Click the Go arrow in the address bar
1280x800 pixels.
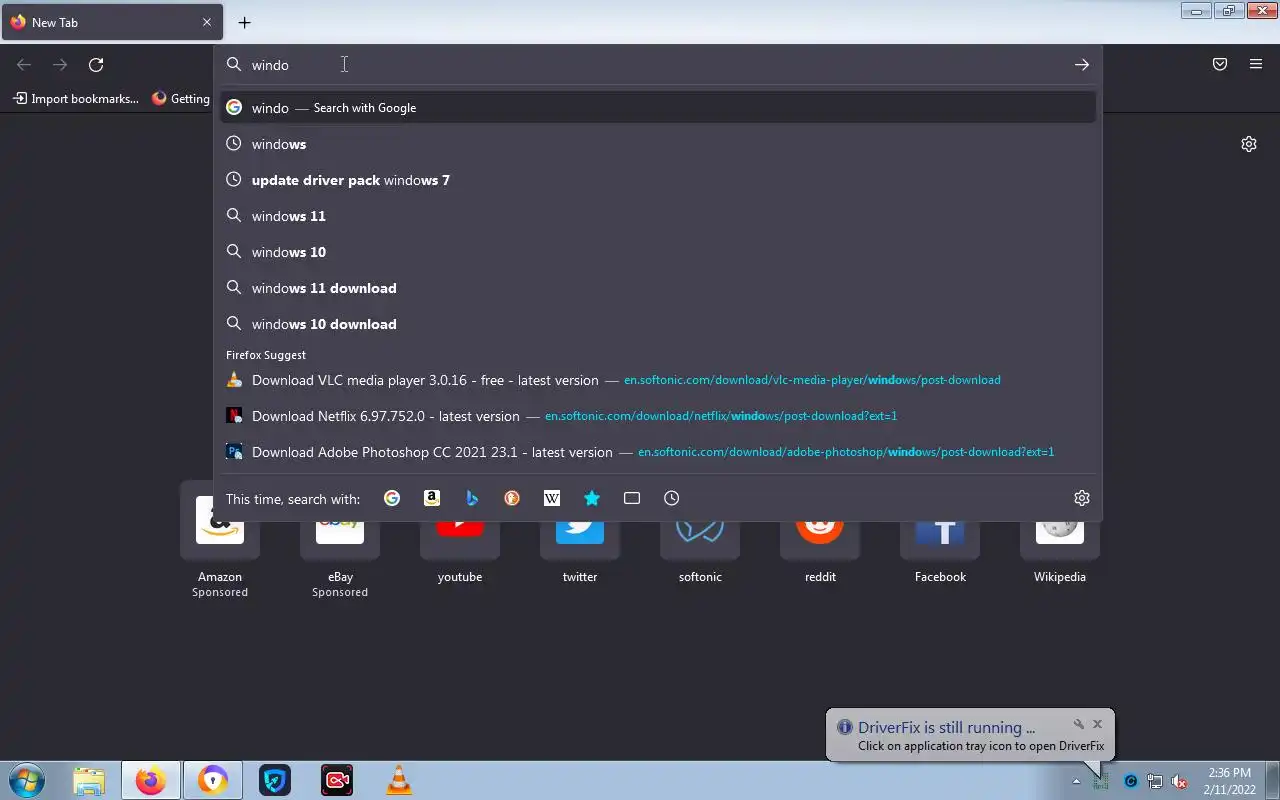pos(1082,65)
